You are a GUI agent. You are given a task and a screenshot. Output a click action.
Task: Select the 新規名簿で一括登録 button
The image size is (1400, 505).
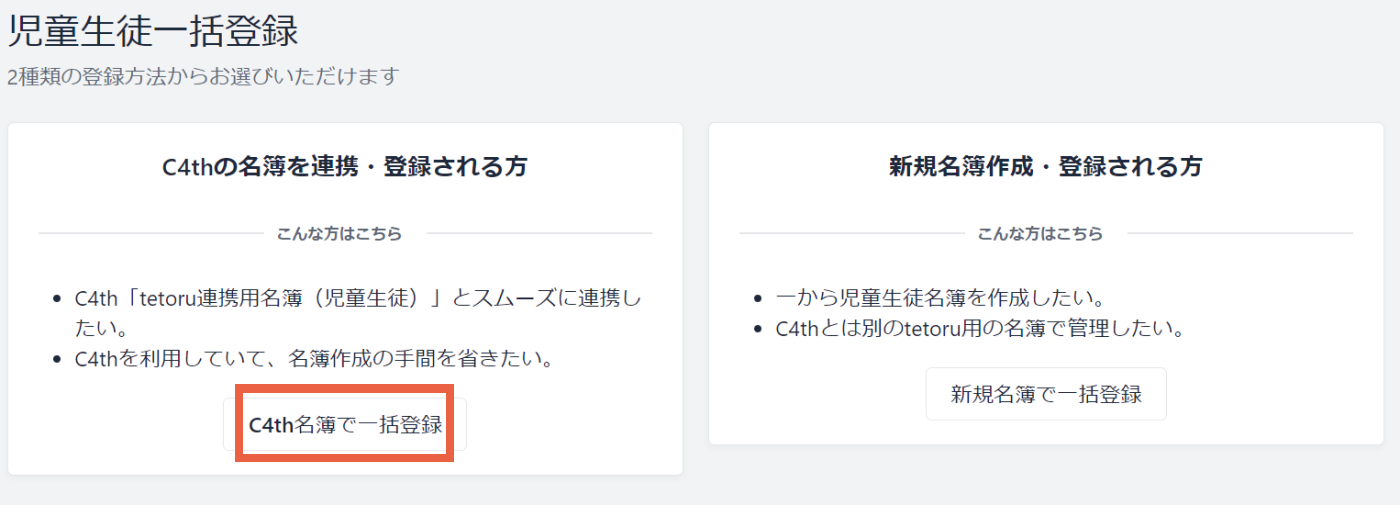click(x=1046, y=394)
